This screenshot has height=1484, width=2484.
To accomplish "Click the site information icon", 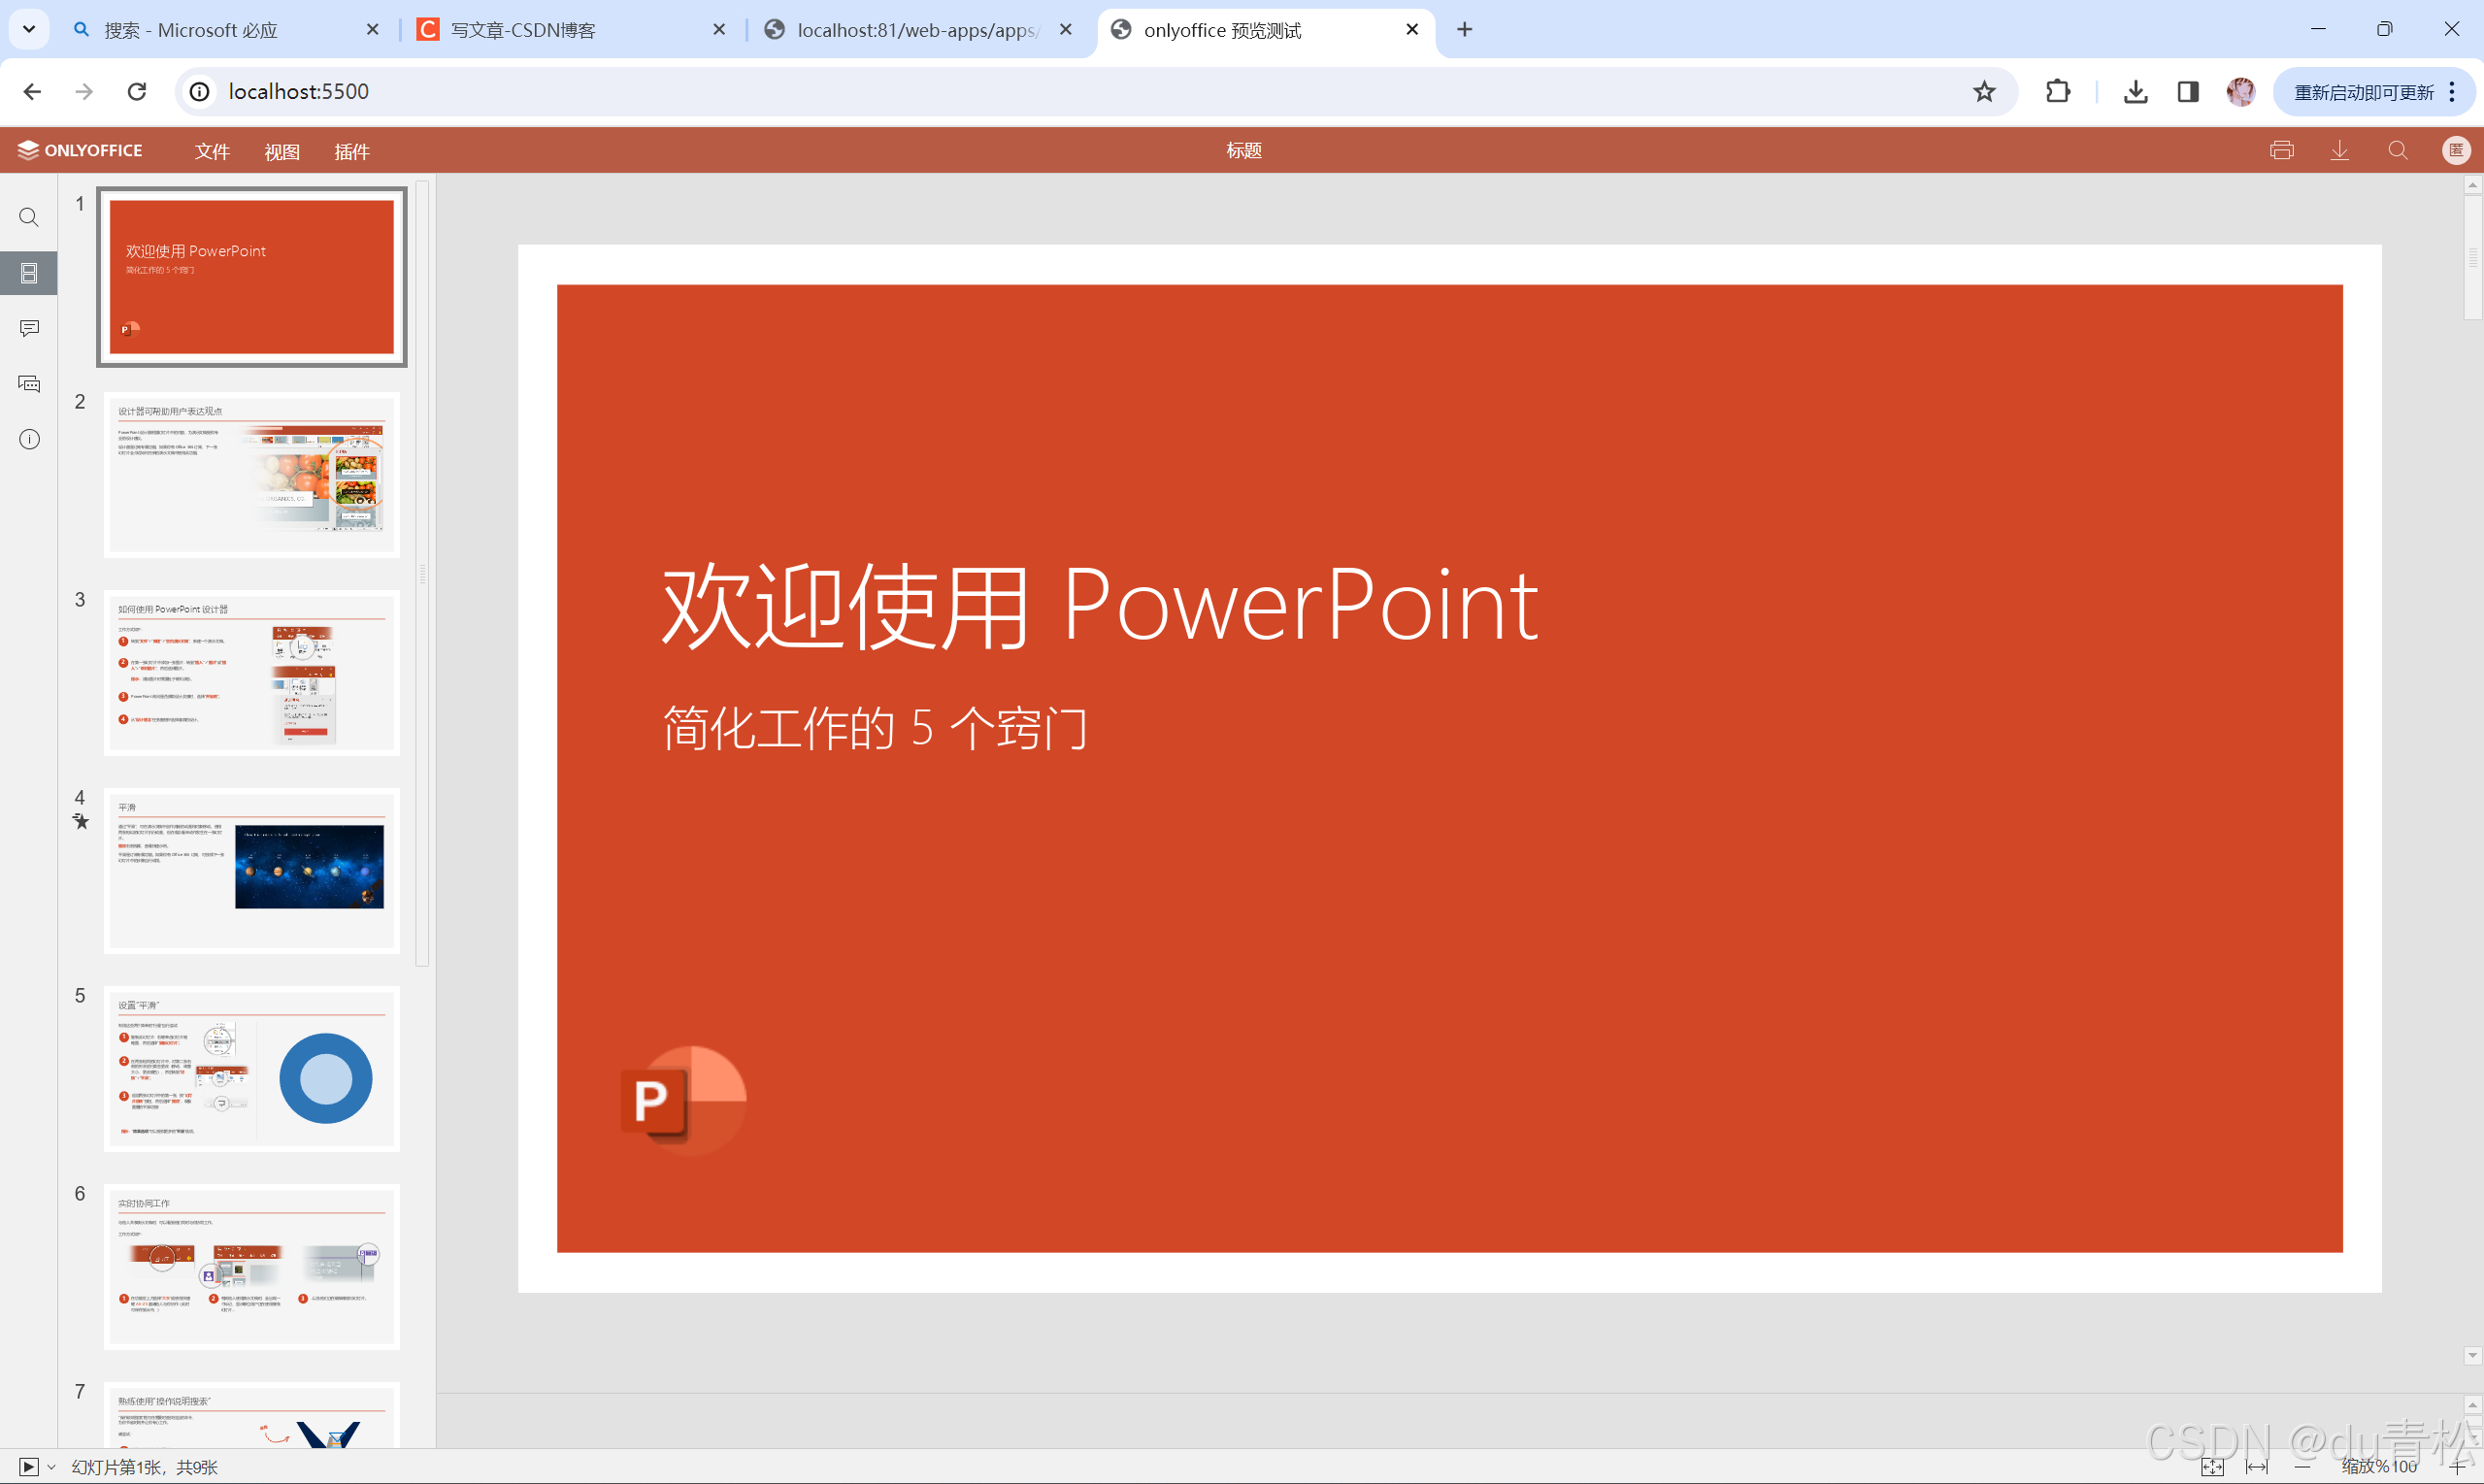I will click(200, 92).
